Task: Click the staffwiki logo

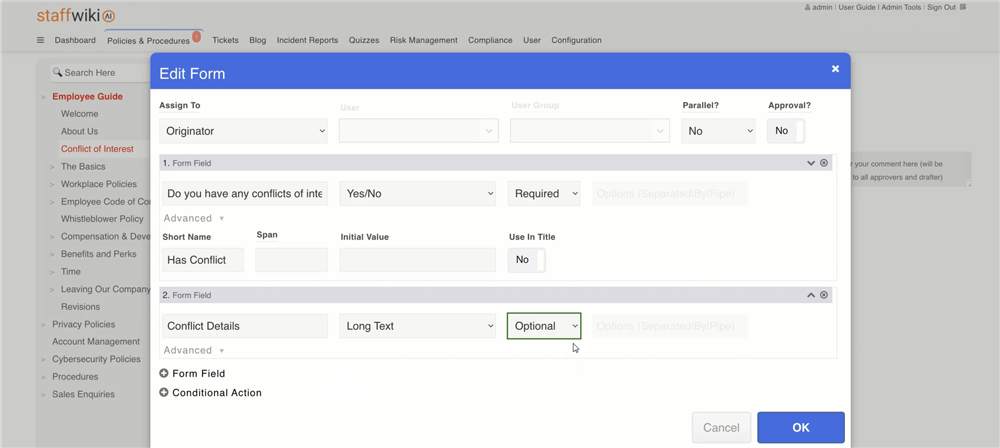Action: [76, 16]
